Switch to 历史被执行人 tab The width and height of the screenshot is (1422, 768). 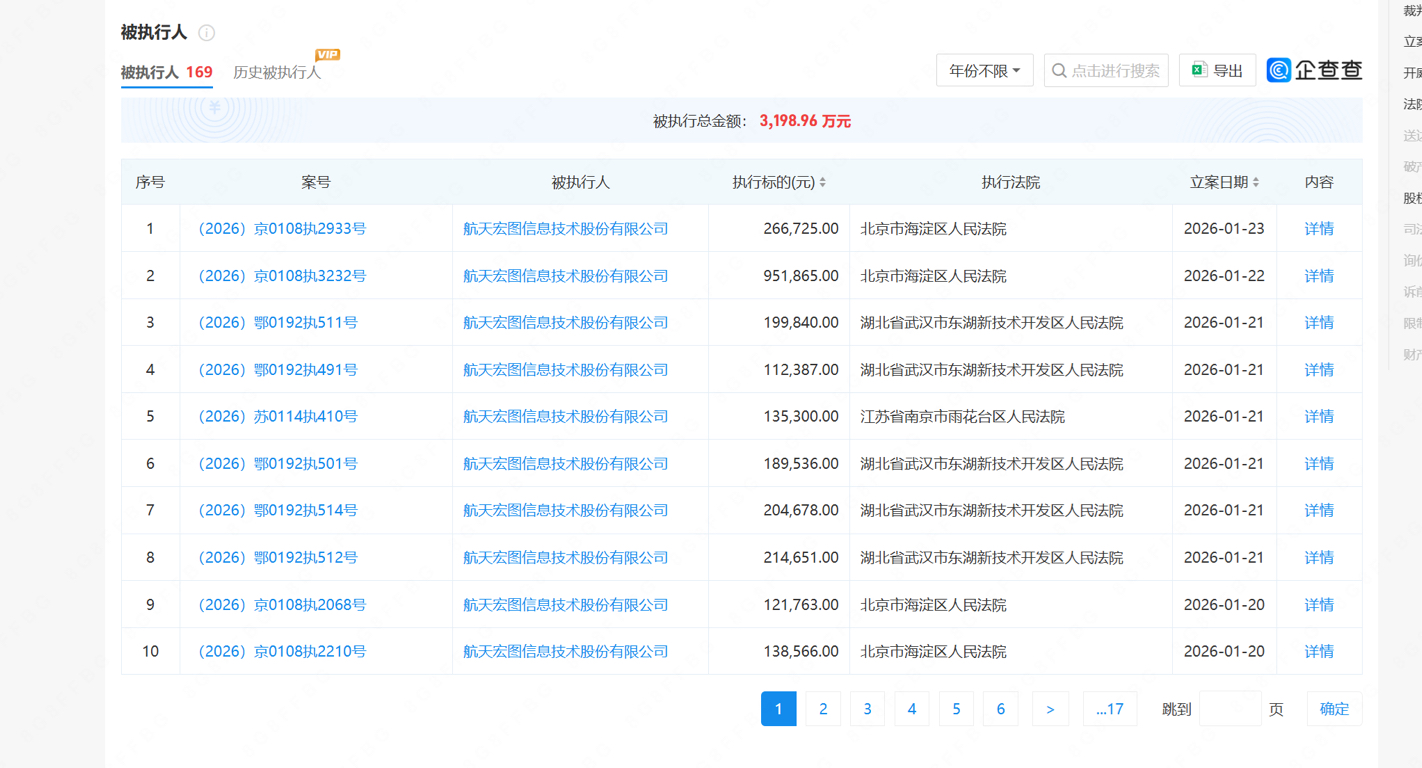pos(277,72)
